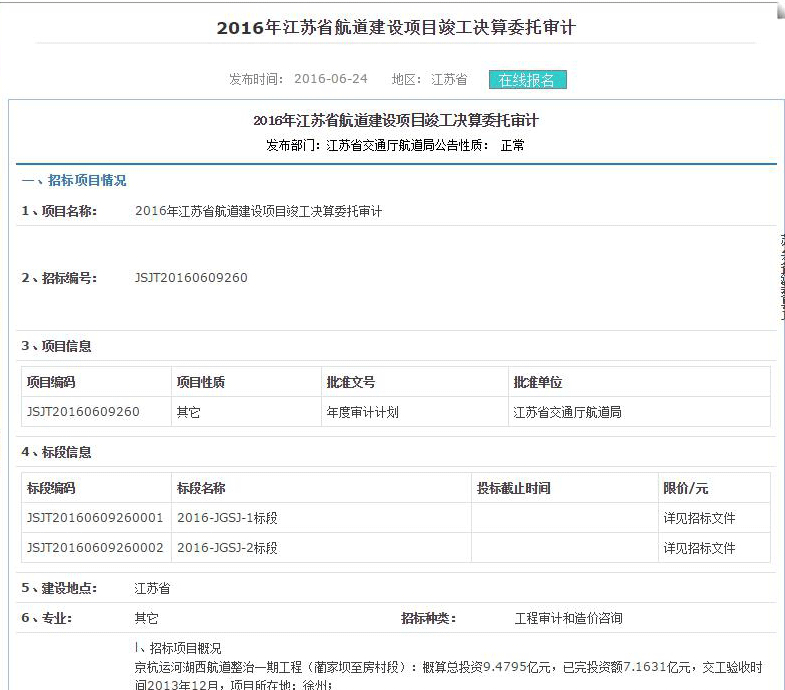Click the 京杭运河湖西航道整治一期工程 paragraph

(448, 675)
